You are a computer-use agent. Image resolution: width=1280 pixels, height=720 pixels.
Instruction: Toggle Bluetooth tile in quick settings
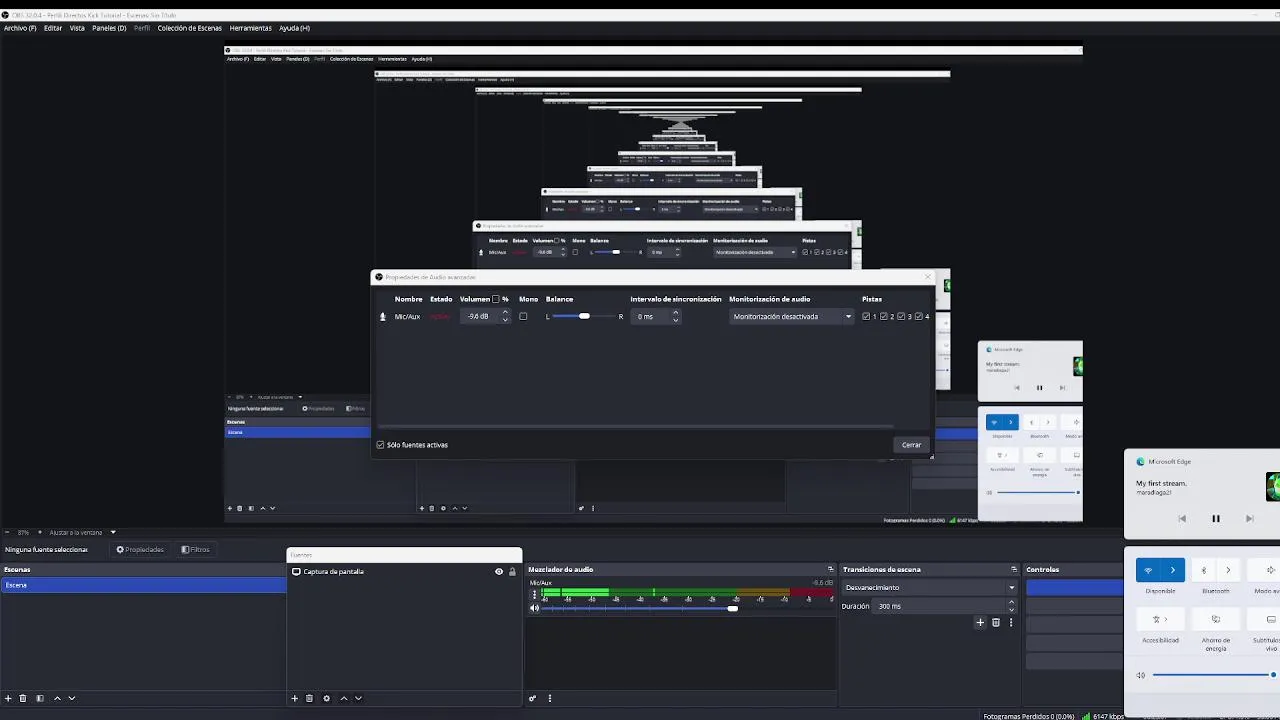coord(1204,570)
